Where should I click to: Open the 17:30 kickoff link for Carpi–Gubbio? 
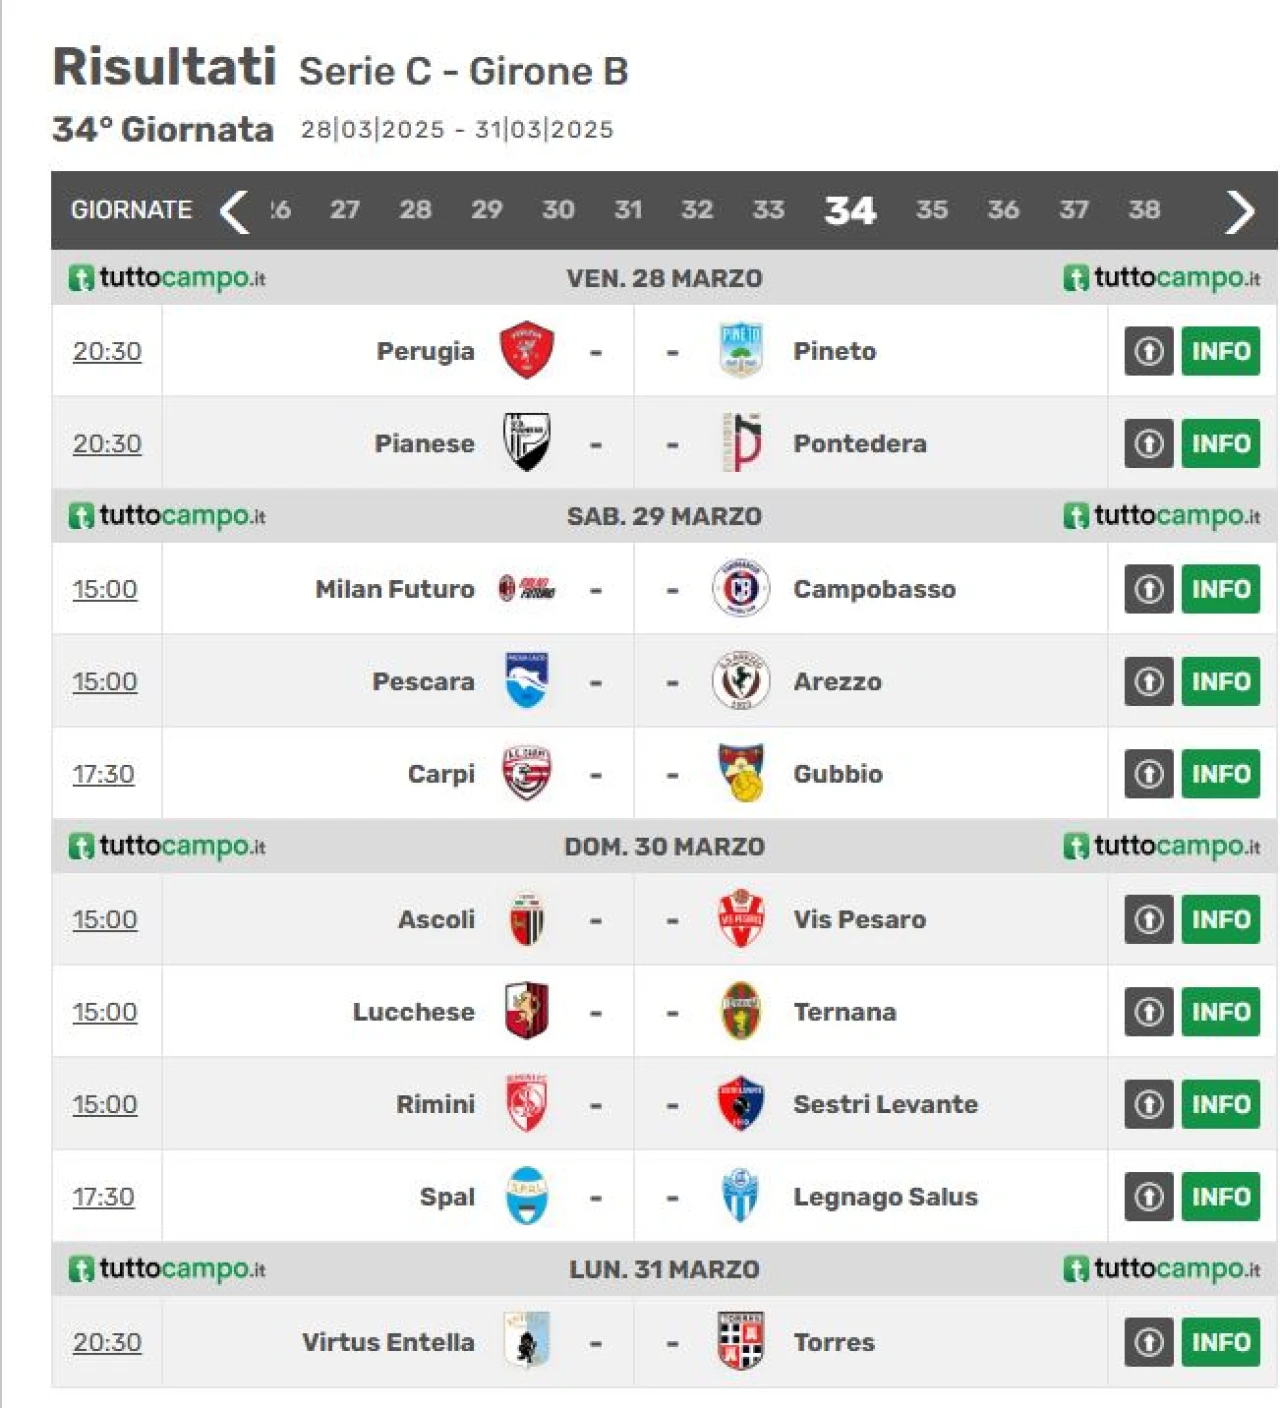[103, 774]
